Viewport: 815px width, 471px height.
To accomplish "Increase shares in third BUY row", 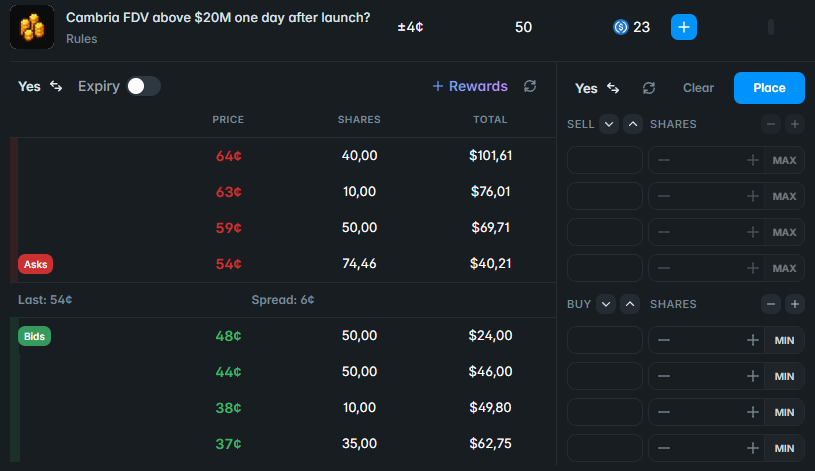I will [752, 412].
